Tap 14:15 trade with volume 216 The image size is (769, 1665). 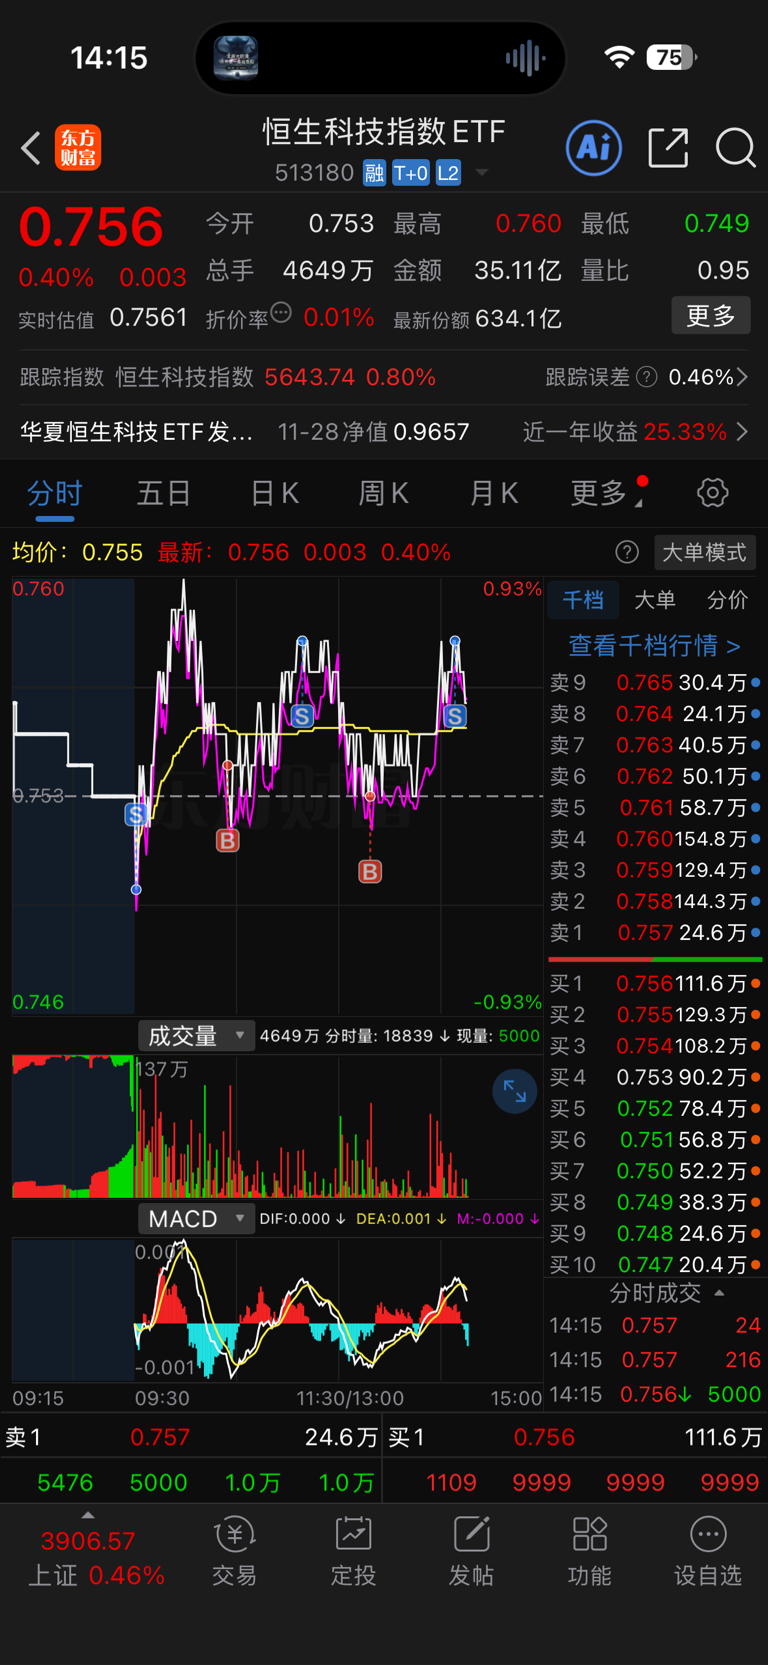tap(656, 1360)
